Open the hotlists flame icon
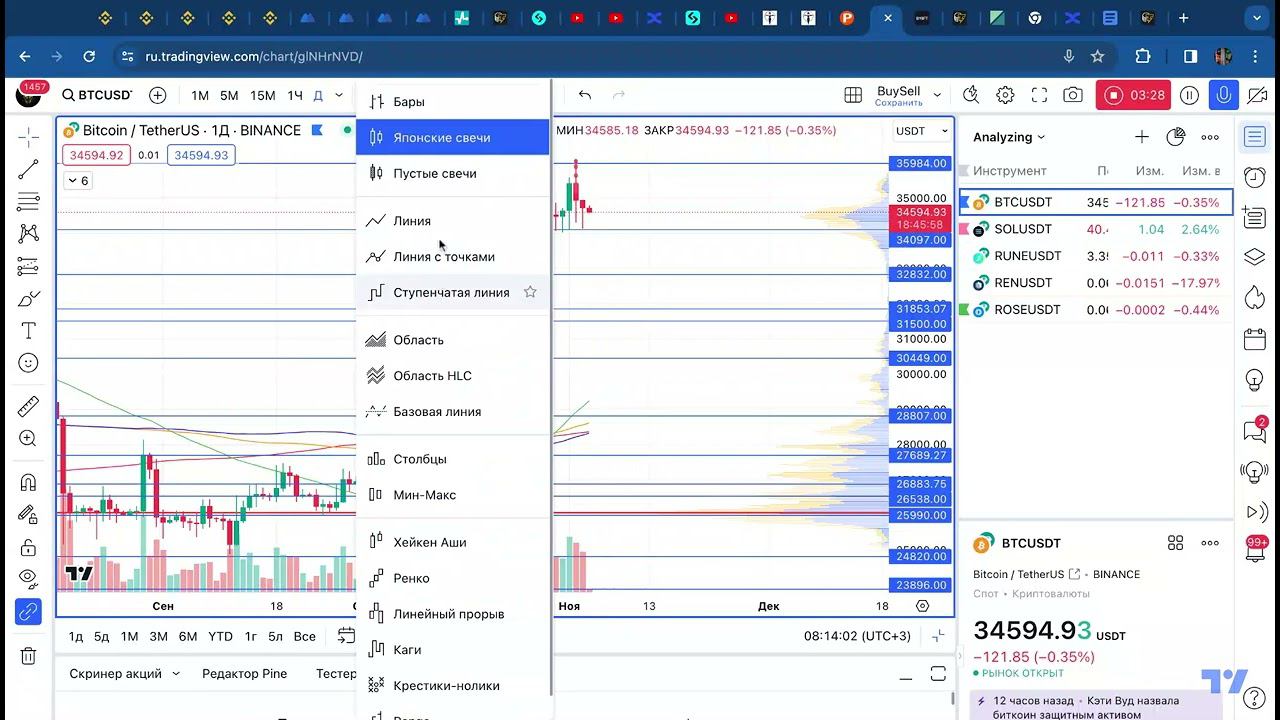This screenshot has width=1280, height=720. point(1255,297)
